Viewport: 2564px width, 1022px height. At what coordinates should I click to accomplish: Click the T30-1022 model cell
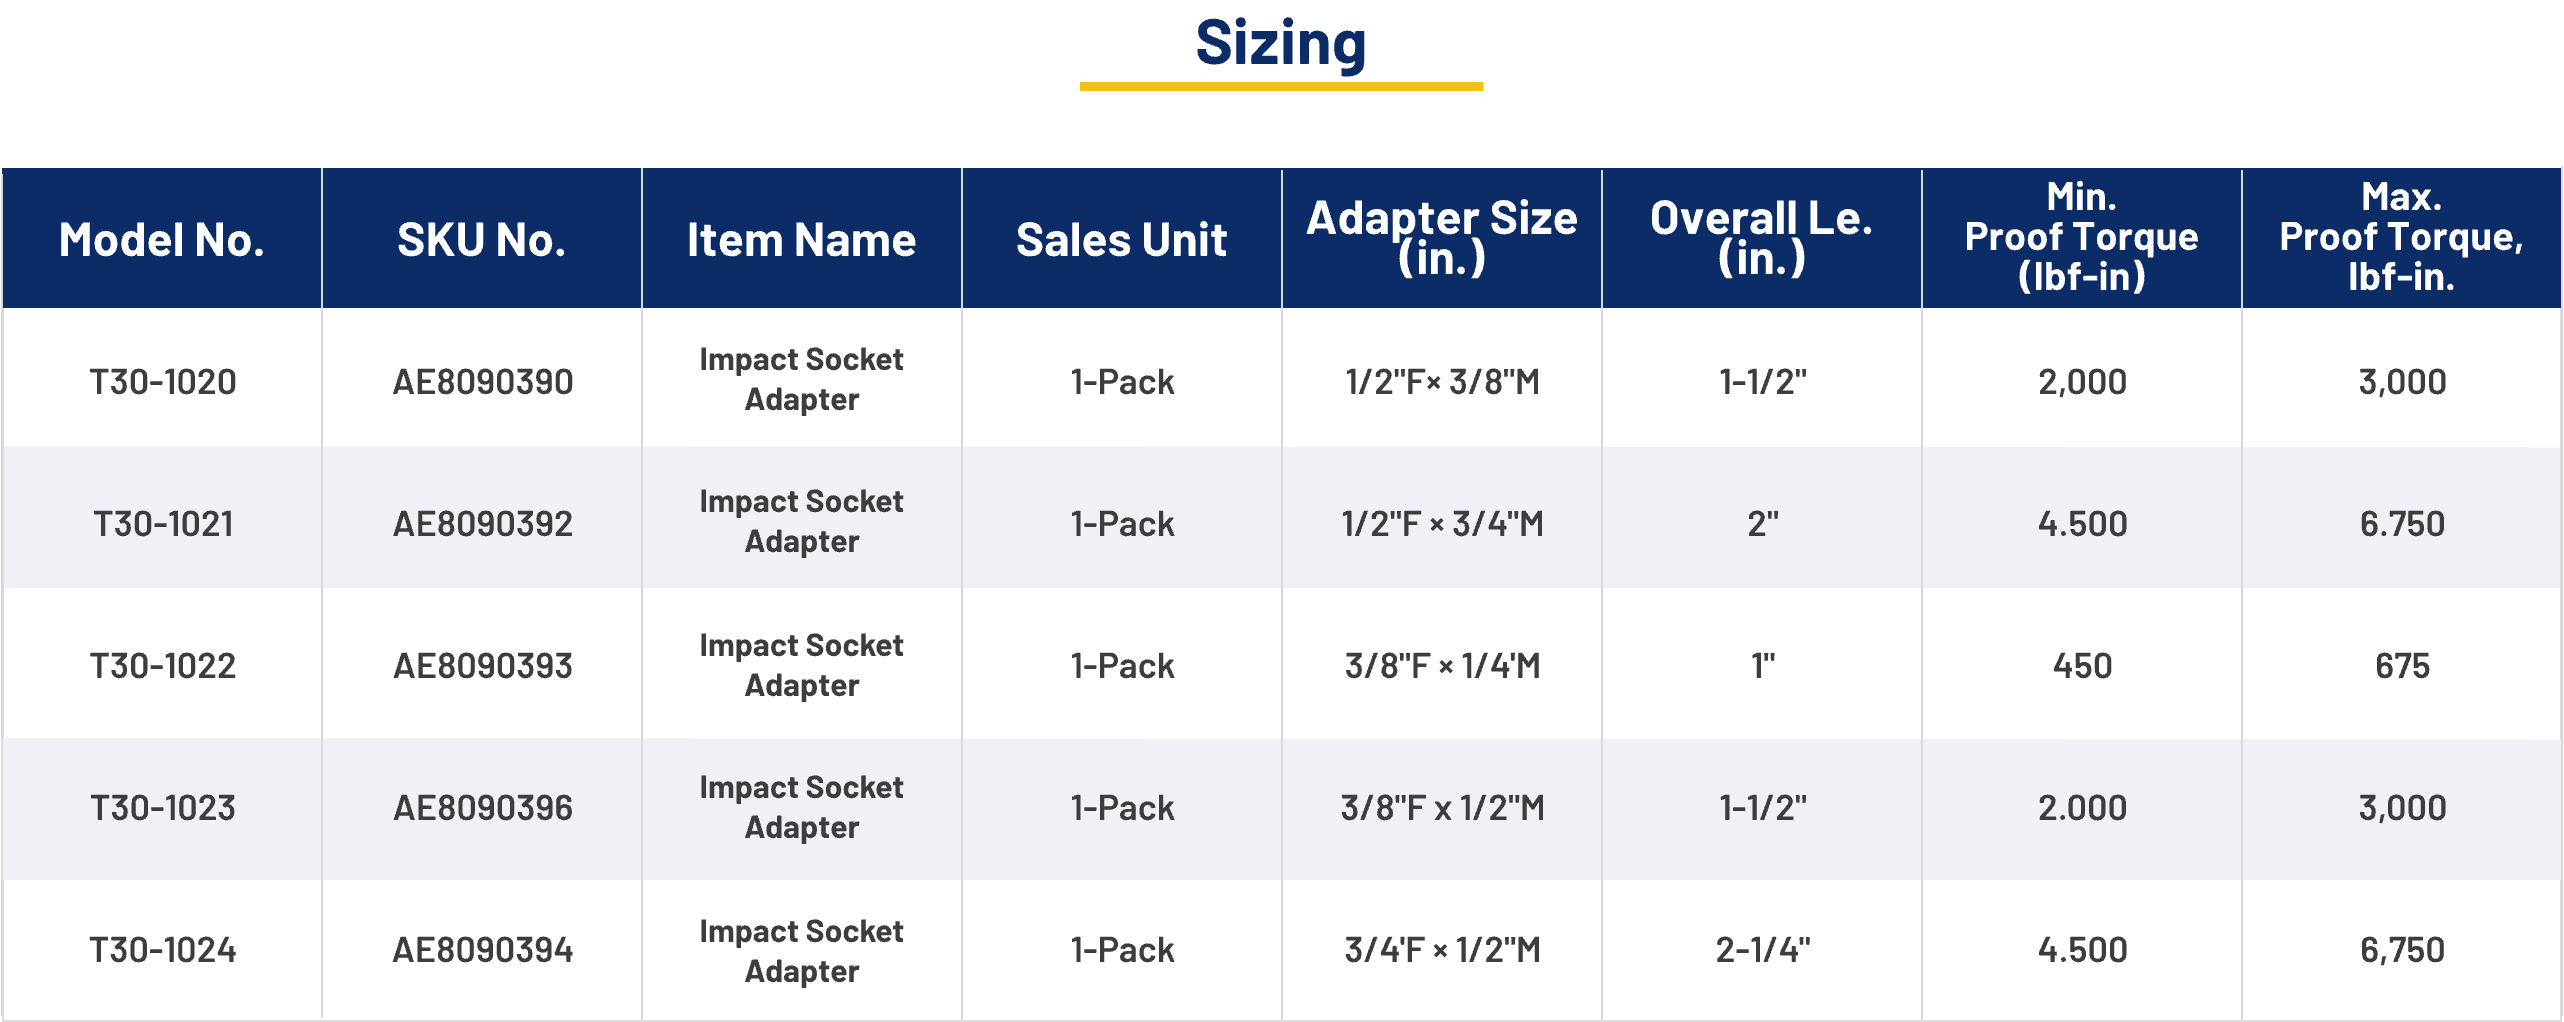pos(163,666)
